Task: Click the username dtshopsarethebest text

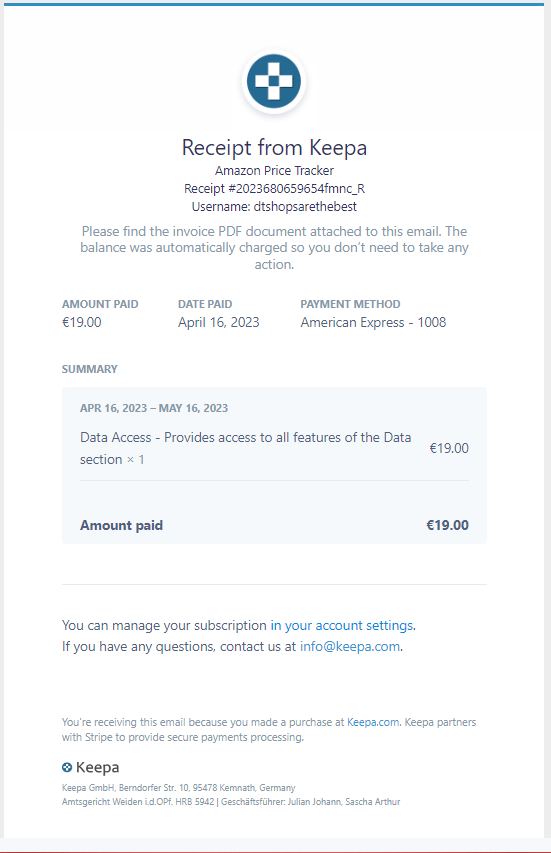Action: [x=274, y=207]
